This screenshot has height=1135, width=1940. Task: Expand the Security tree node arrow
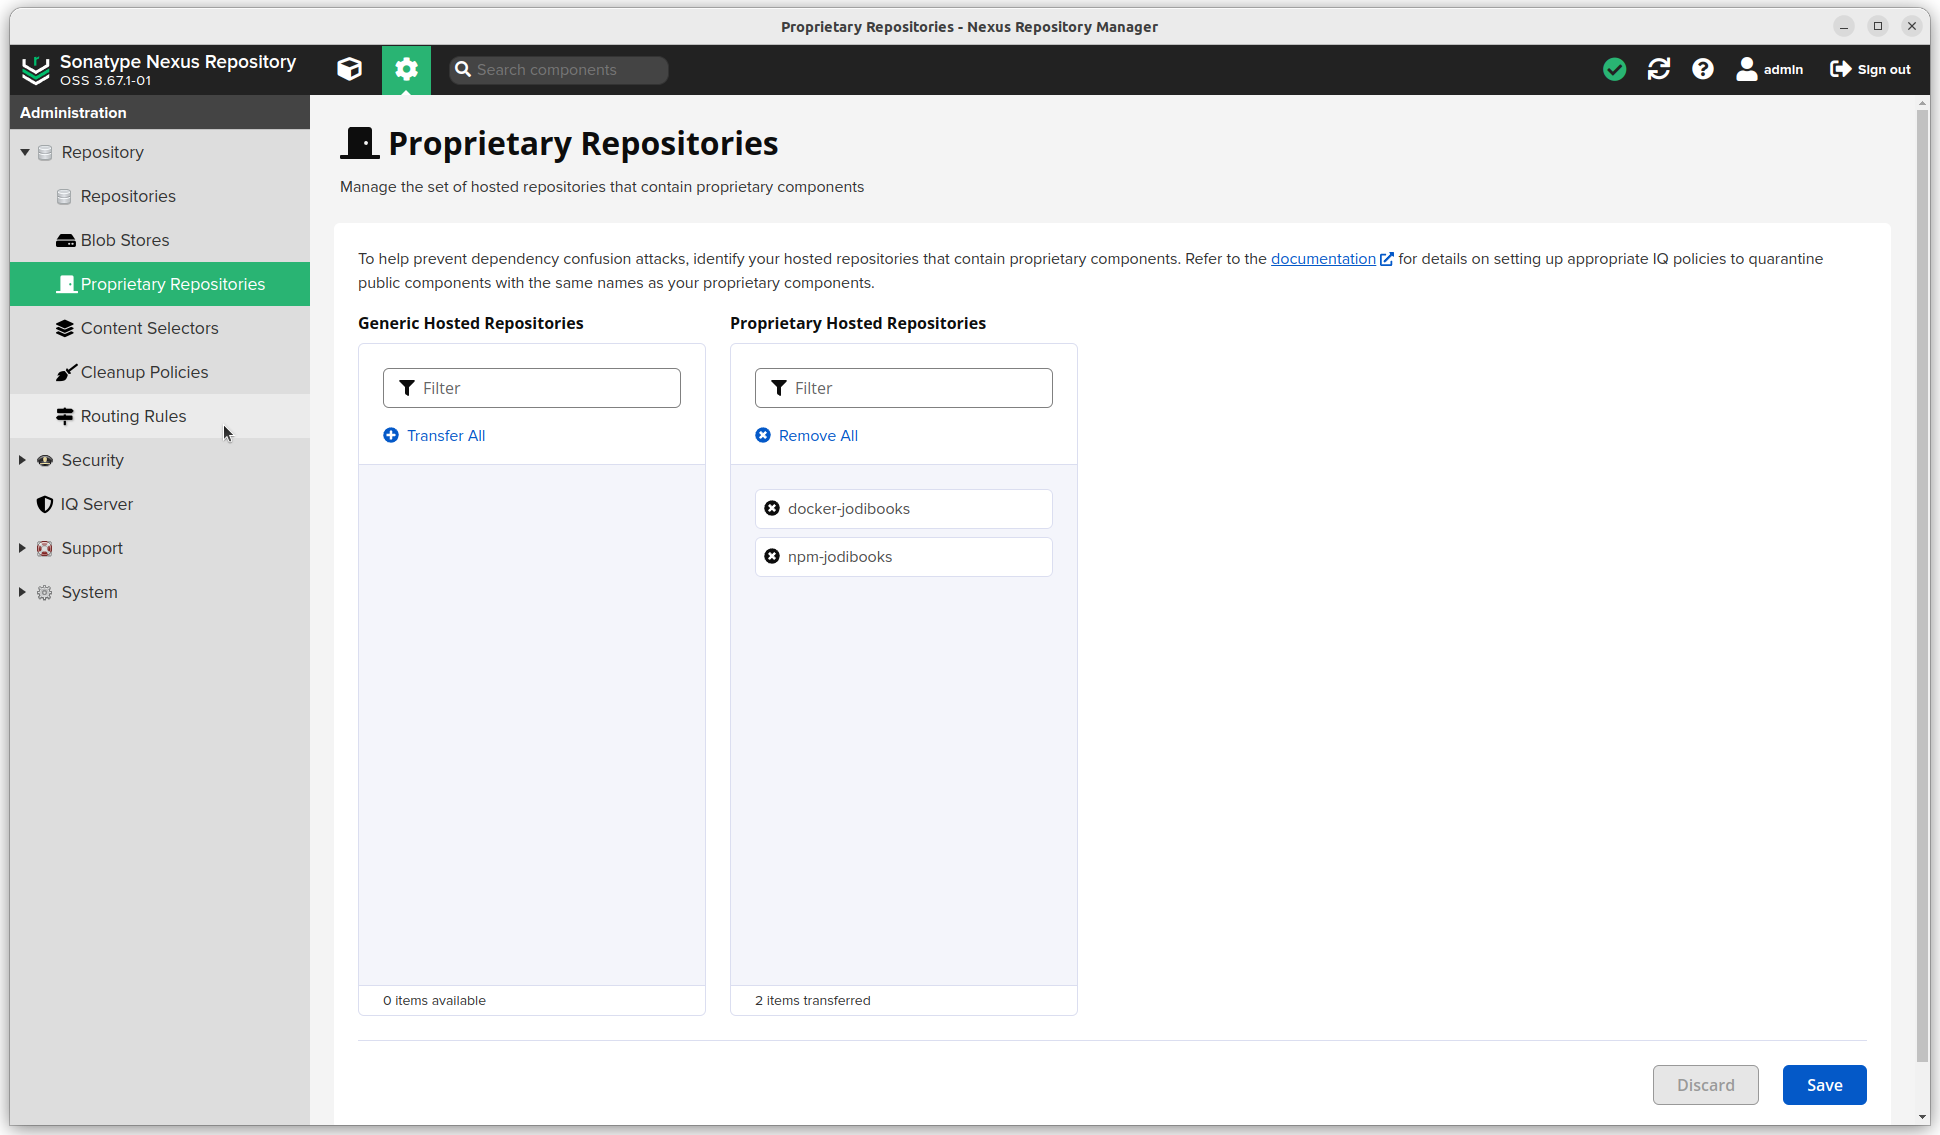22,460
